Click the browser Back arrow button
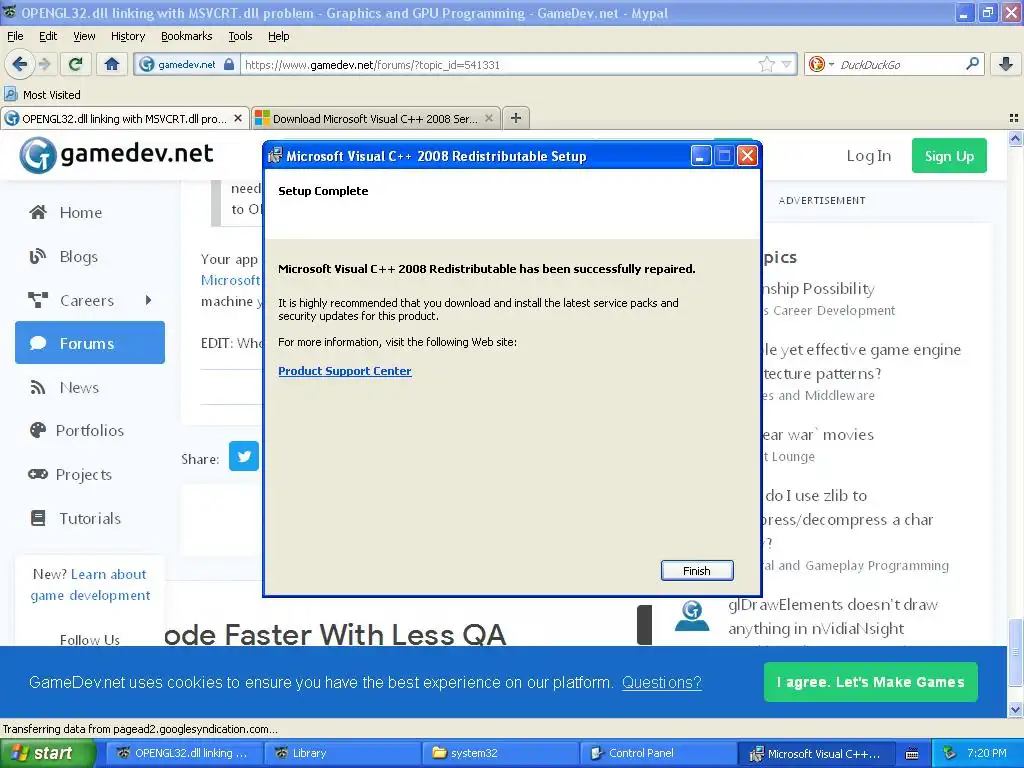Screen dimensions: 1024x768 coord(19,64)
